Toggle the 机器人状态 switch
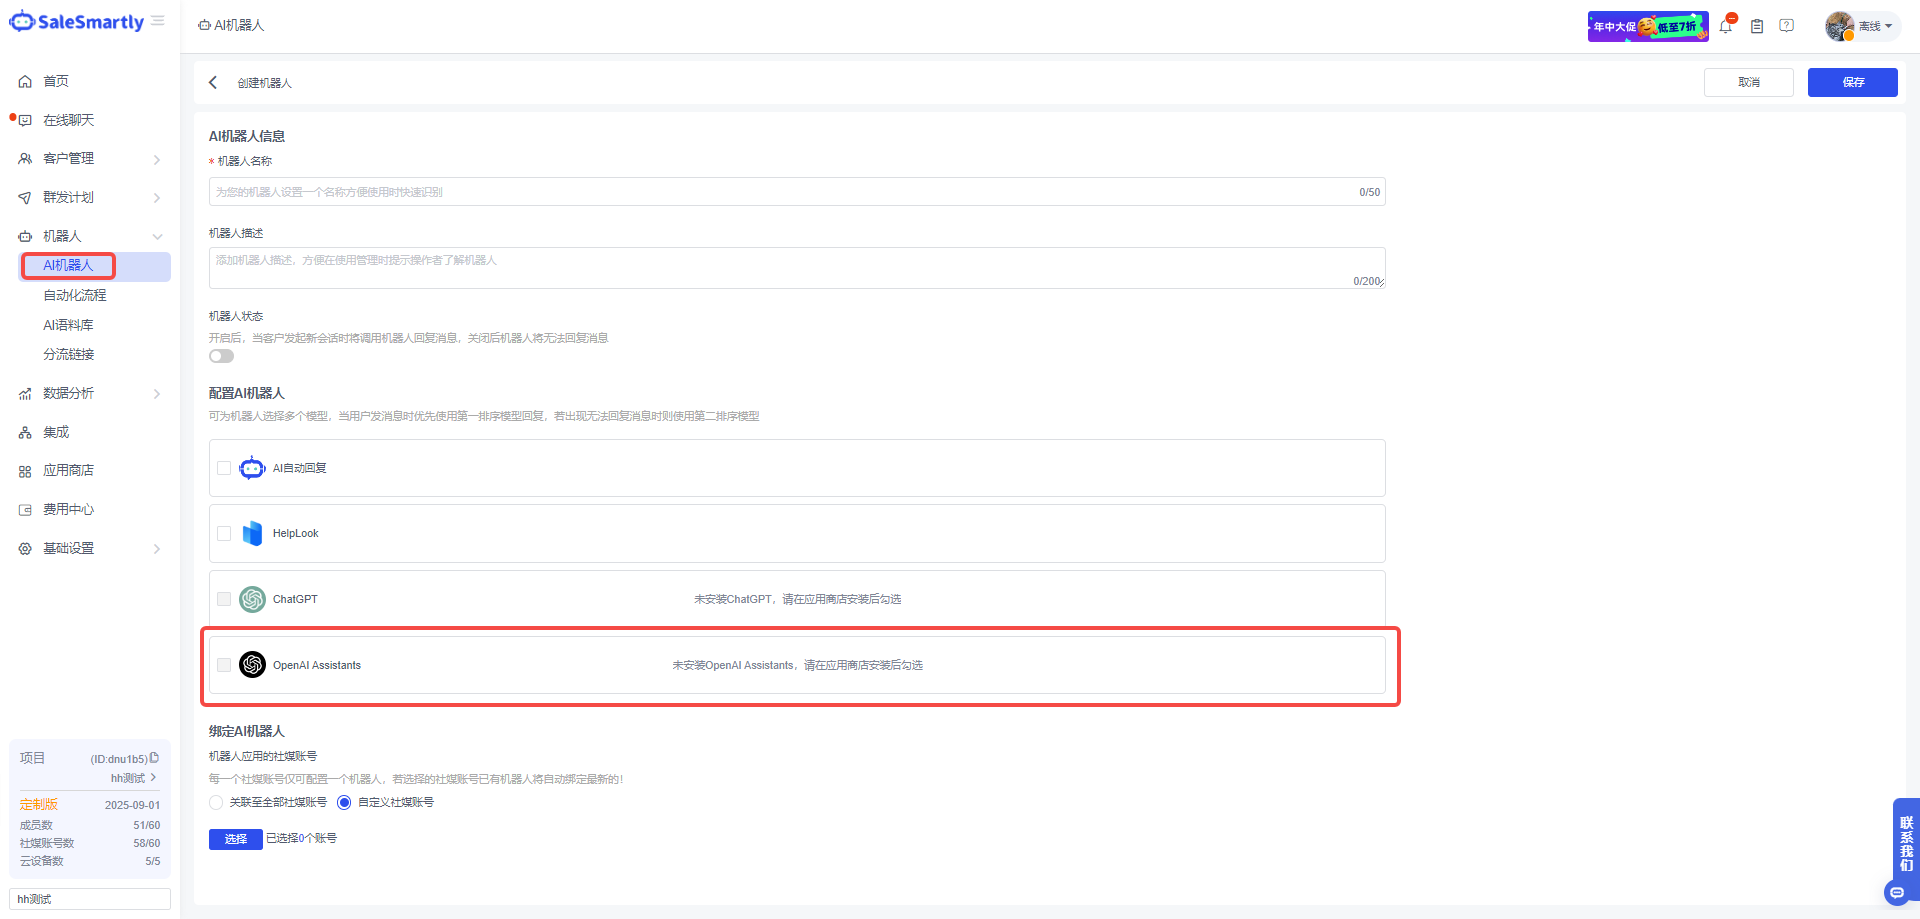The height and width of the screenshot is (919, 1920). pos(221,356)
